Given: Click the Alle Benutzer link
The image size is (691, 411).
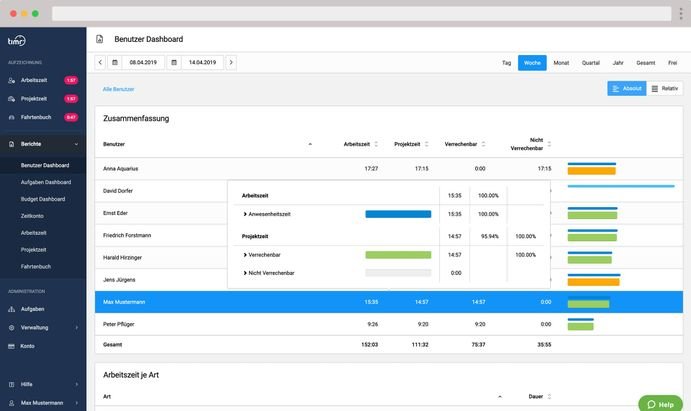Looking at the screenshot, I should 118,89.
